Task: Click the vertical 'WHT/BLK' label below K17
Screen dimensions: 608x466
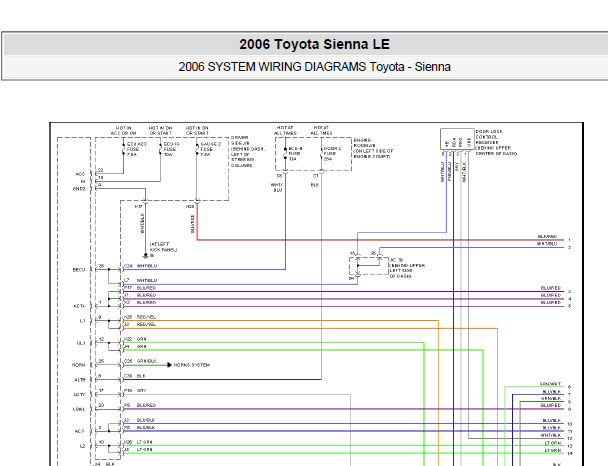Action: (x=142, y=223)
